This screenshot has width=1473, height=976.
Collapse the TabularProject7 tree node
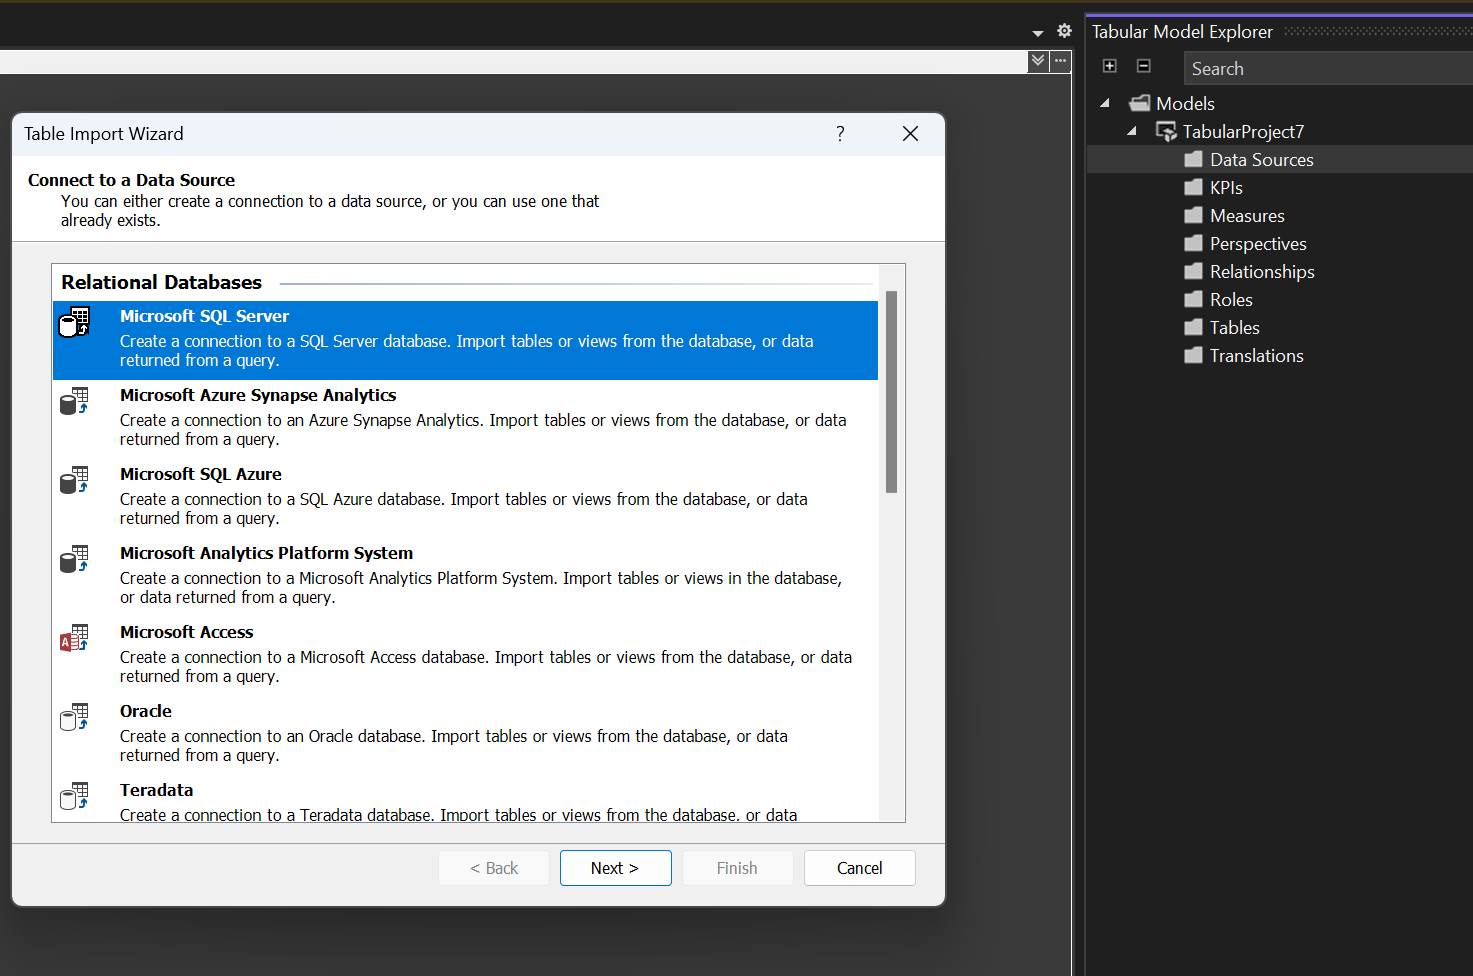1132,131
